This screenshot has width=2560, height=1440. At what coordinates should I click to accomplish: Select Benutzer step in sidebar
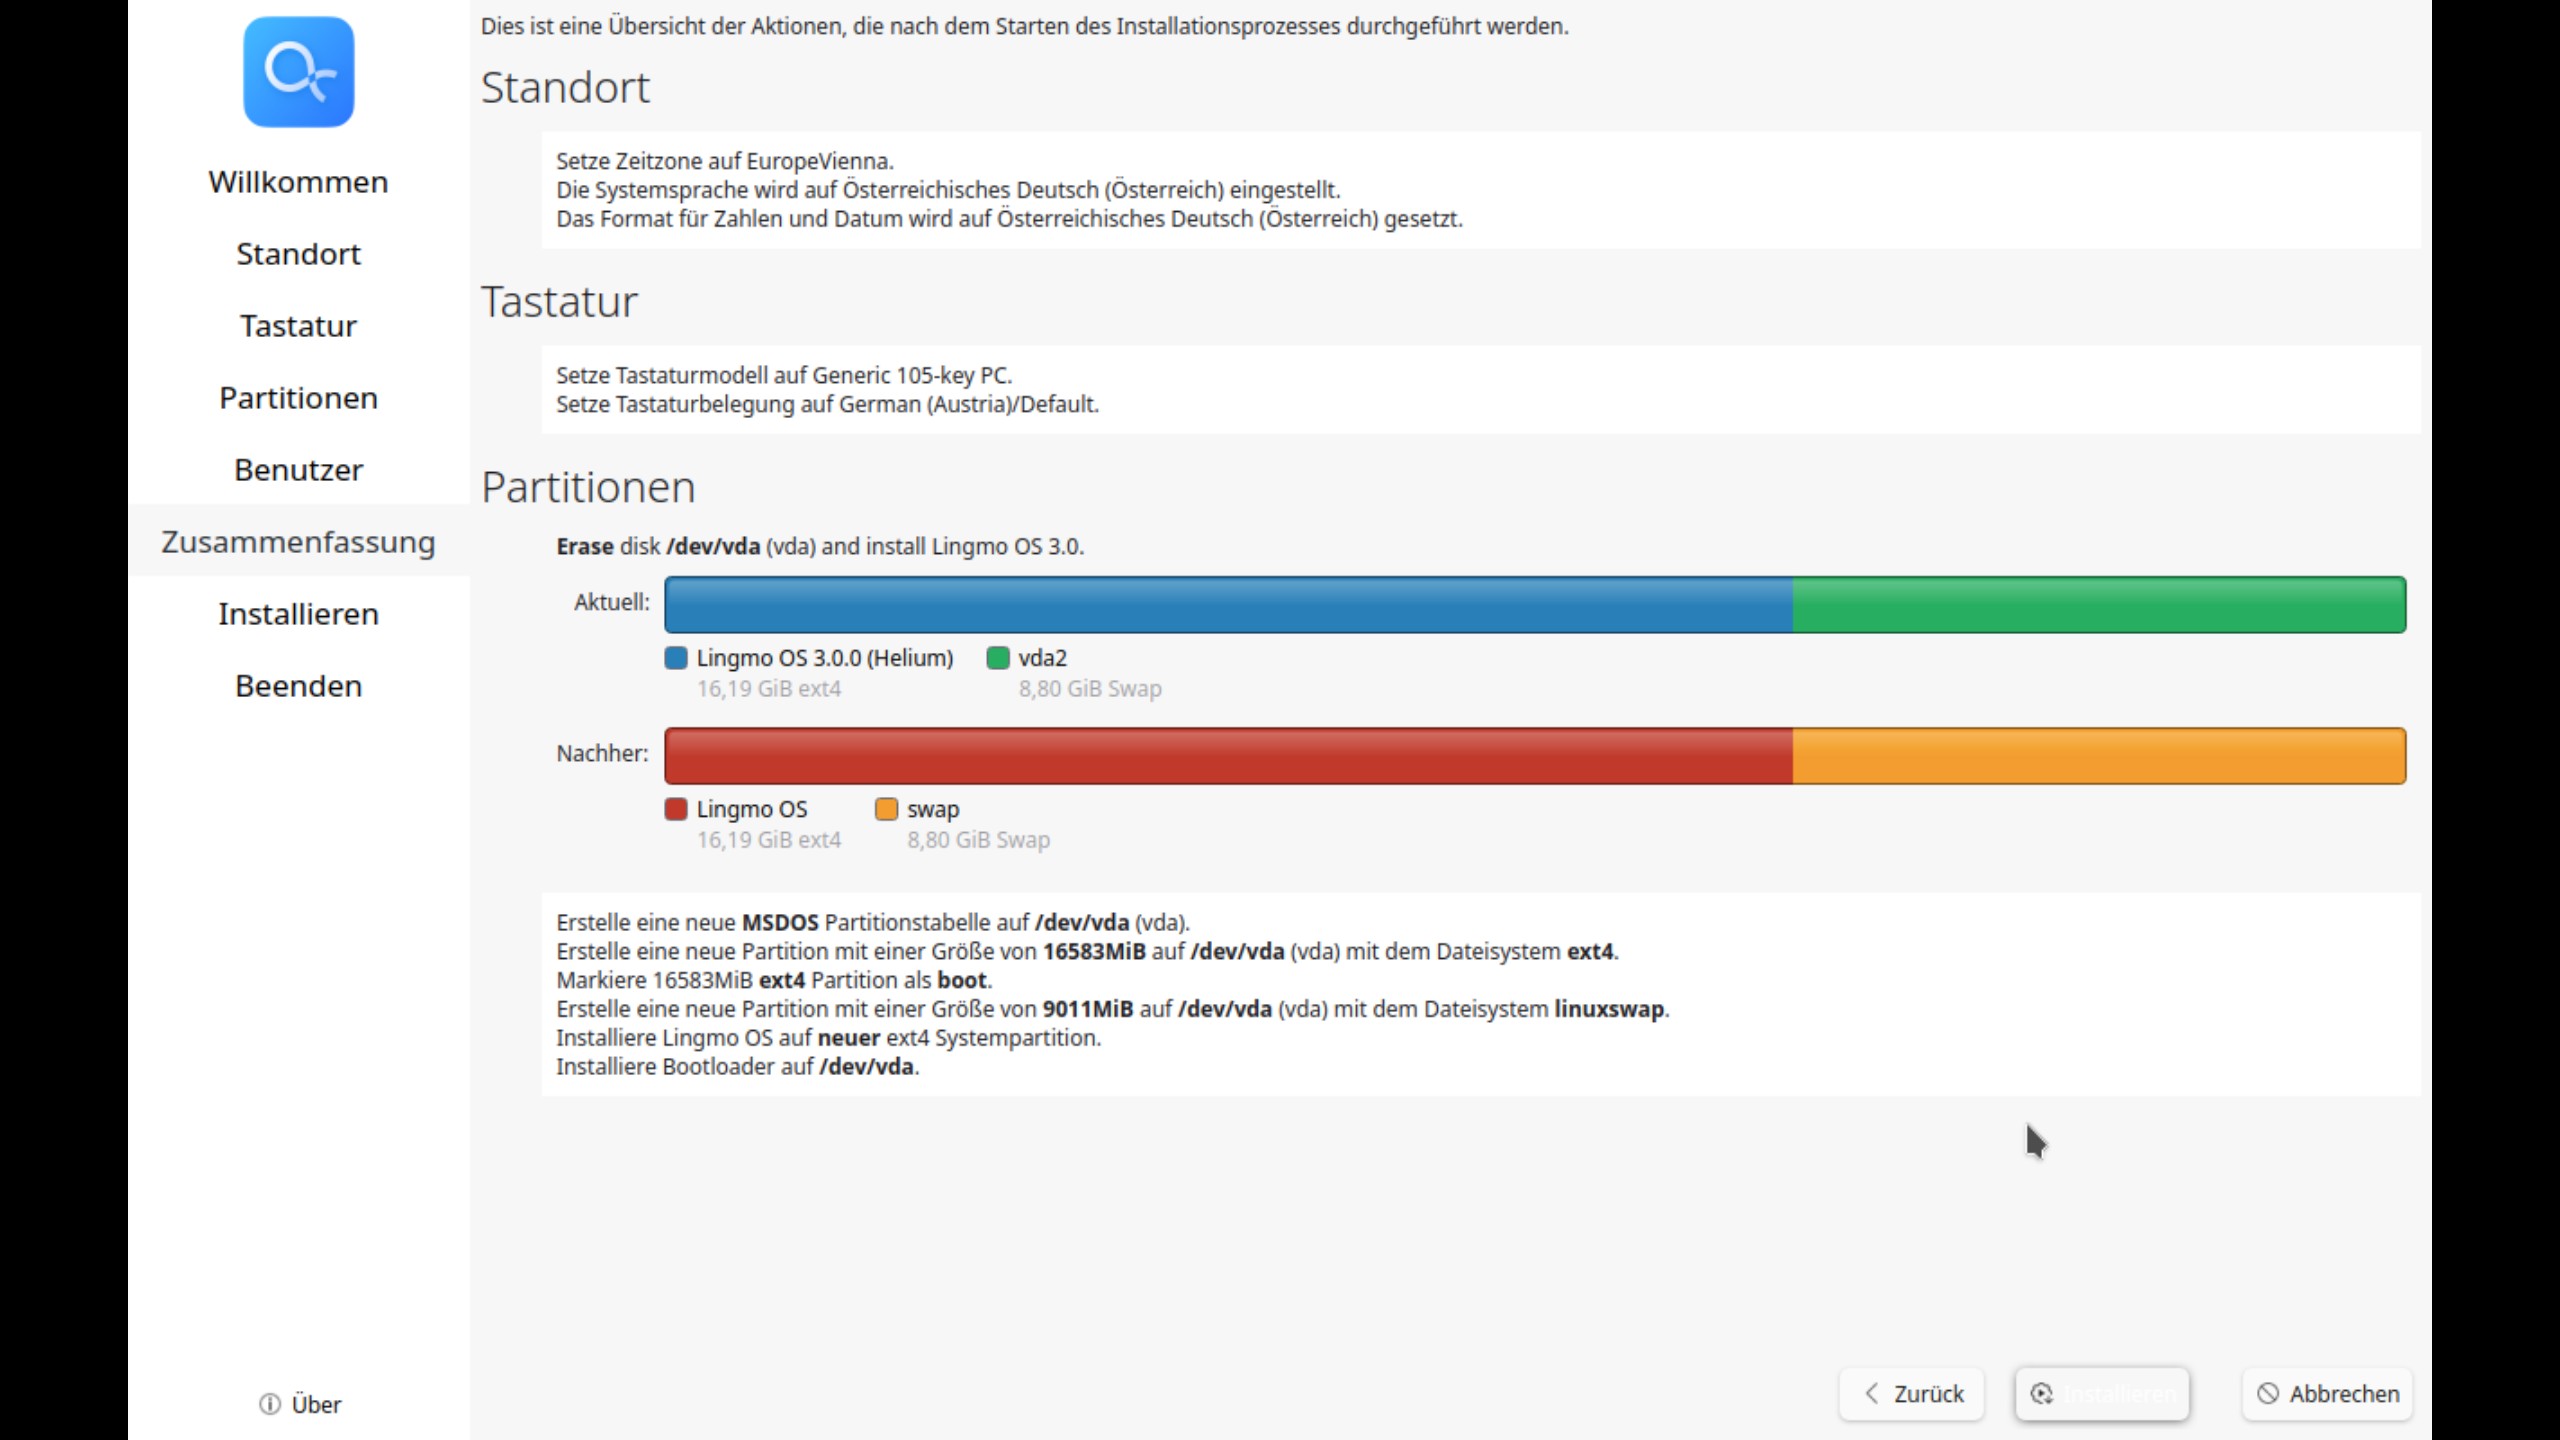298,470
